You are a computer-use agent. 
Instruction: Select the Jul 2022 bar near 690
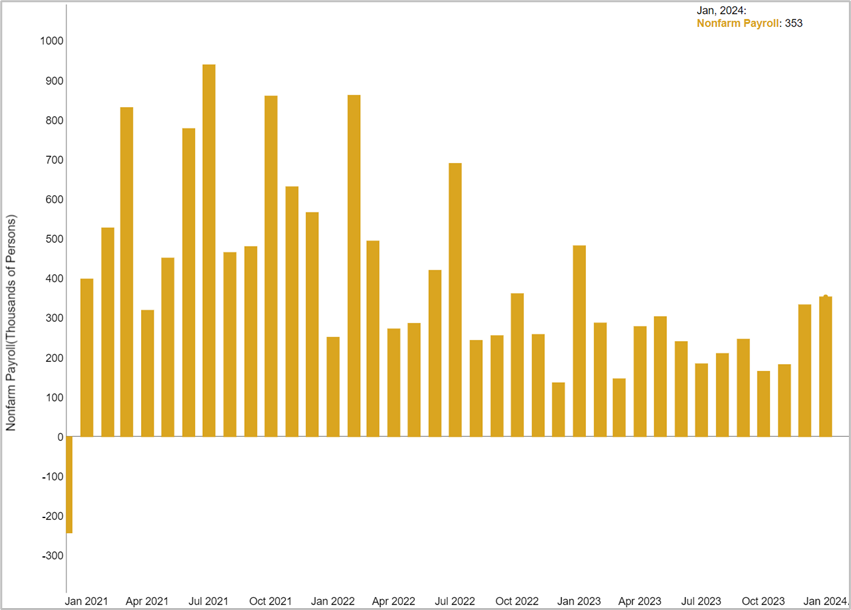click(455, 300)
